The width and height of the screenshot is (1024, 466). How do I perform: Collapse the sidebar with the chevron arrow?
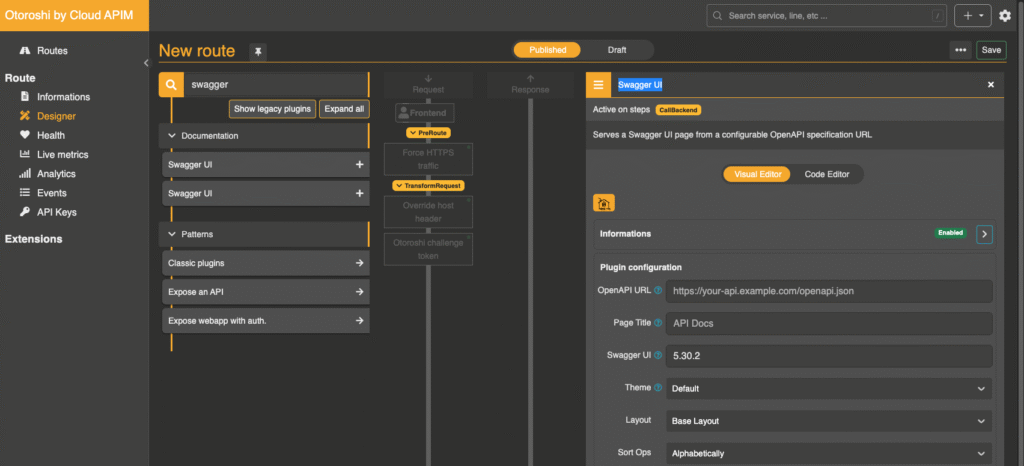tap(146, 63)
